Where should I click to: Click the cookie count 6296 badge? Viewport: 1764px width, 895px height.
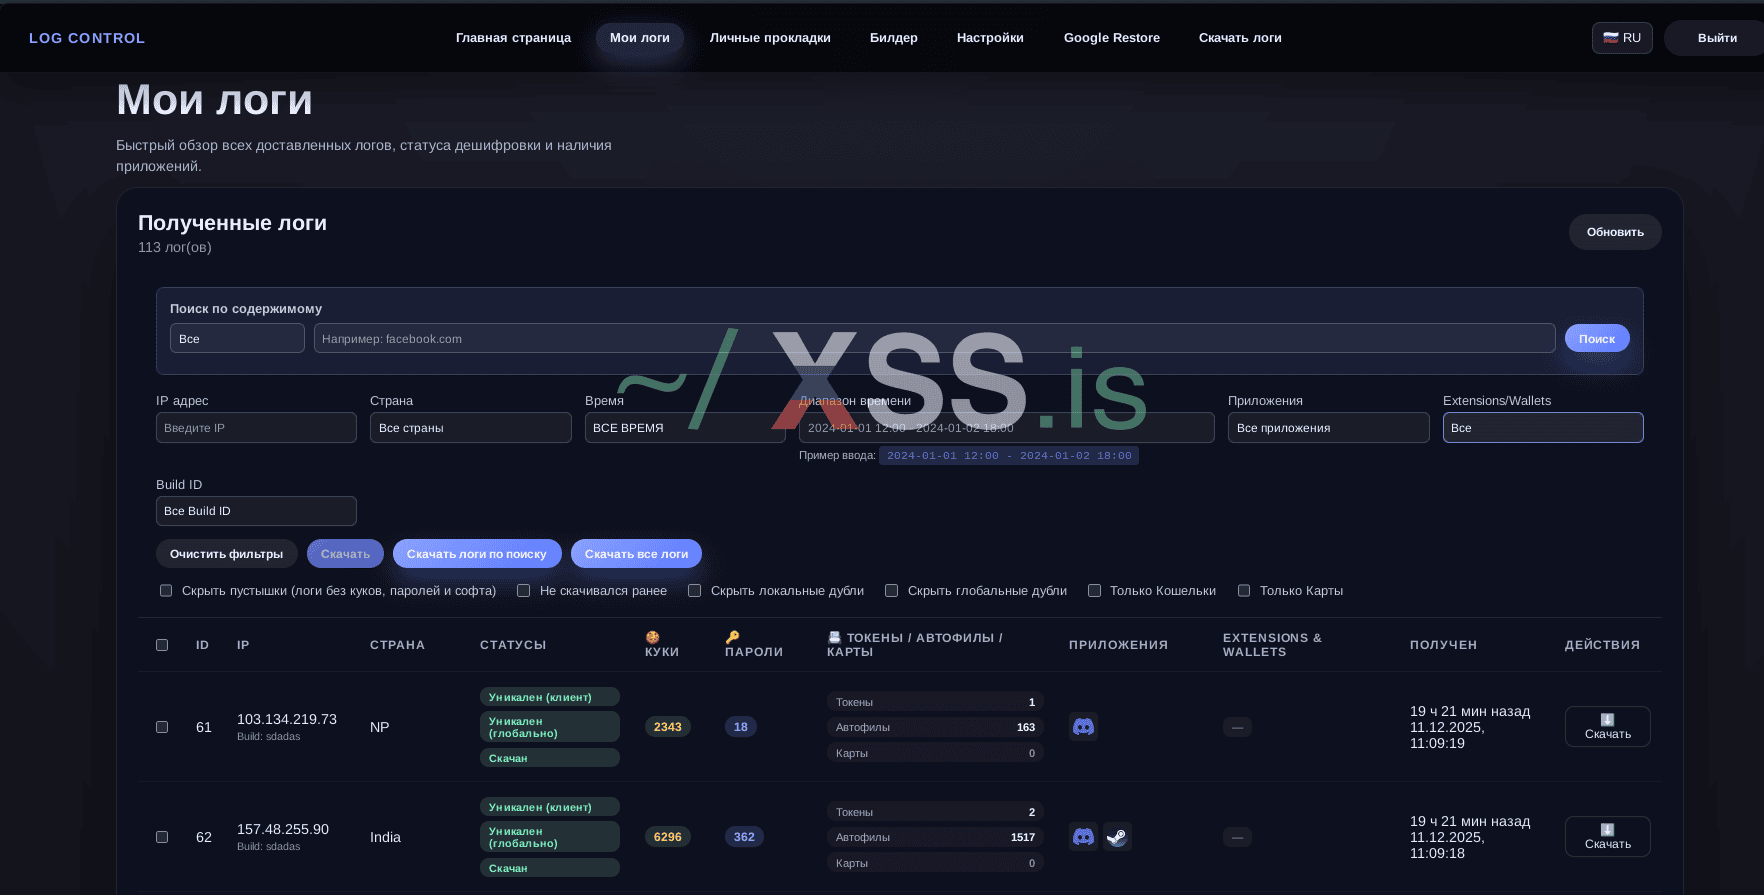(x=668, y=837)
